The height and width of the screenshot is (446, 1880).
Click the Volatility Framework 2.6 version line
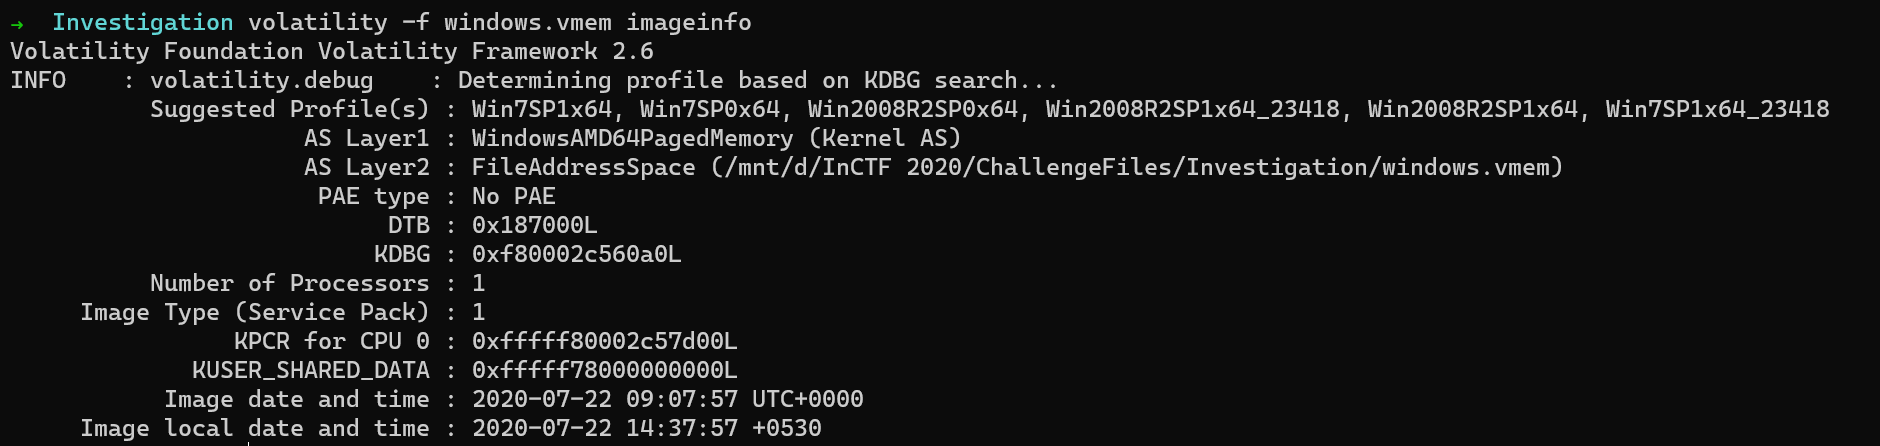click(331, 51)
